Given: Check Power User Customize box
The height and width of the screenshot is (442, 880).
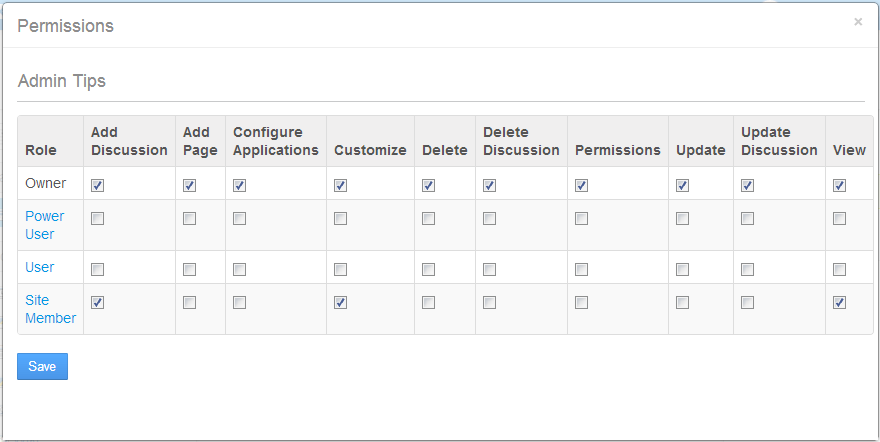Looking at the screenshot, I should click(340, 219).
